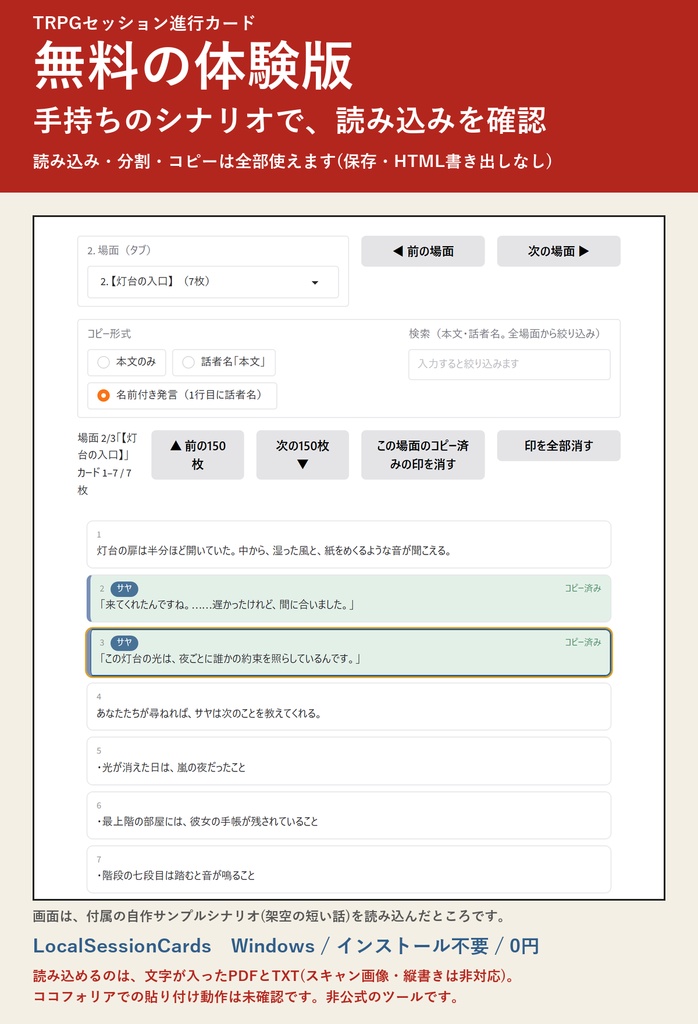Select the 名前付き発言 copy format
Image resolution: width=698 pixels, height=1024 pixels.
click(x=182, y=396)
